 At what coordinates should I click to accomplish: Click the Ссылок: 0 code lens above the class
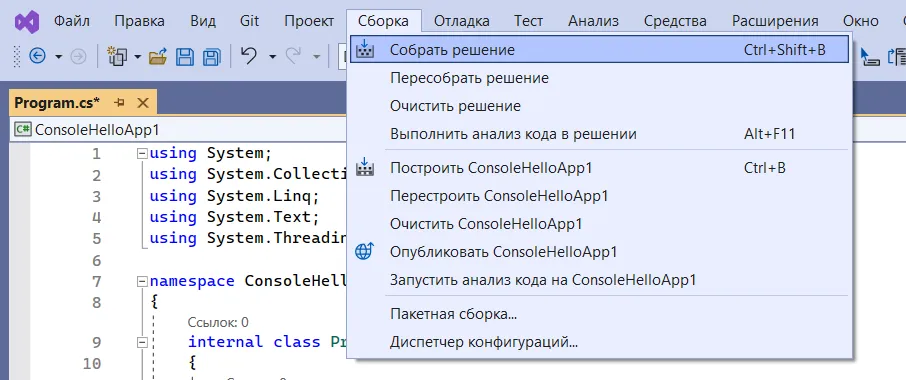tap(218, 322)
